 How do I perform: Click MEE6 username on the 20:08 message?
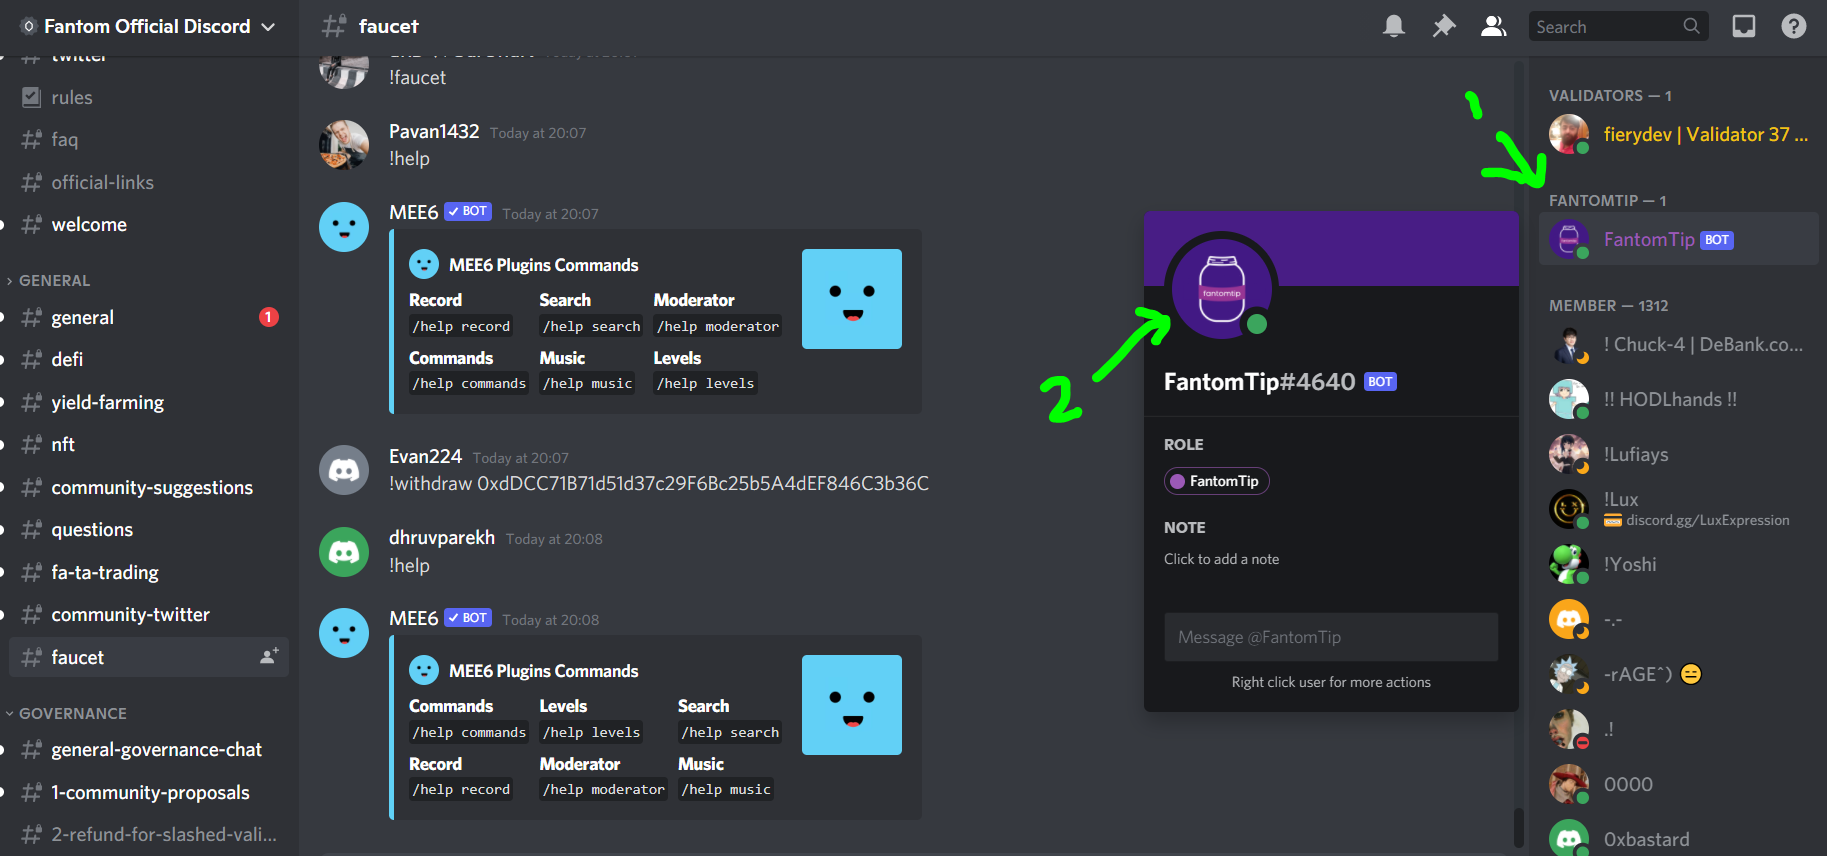click(414, 619)
